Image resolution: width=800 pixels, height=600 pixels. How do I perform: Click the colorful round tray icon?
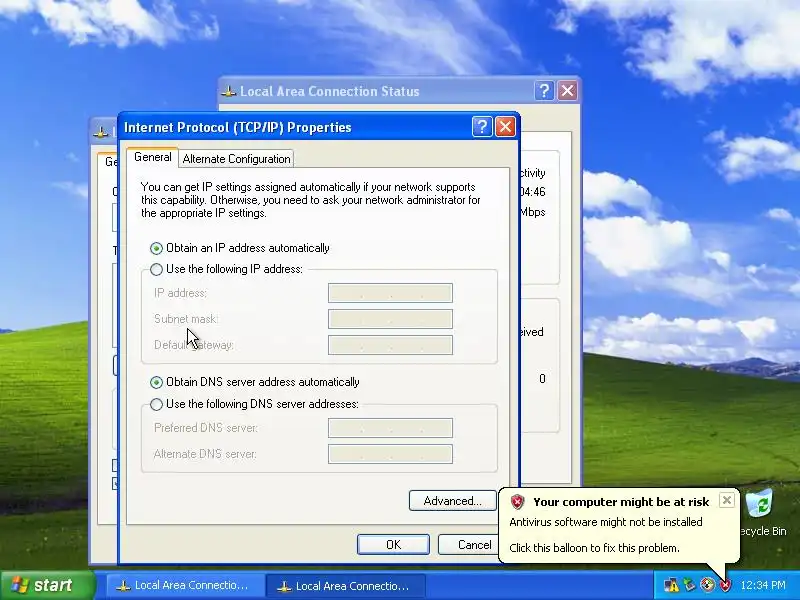(707, 585)
